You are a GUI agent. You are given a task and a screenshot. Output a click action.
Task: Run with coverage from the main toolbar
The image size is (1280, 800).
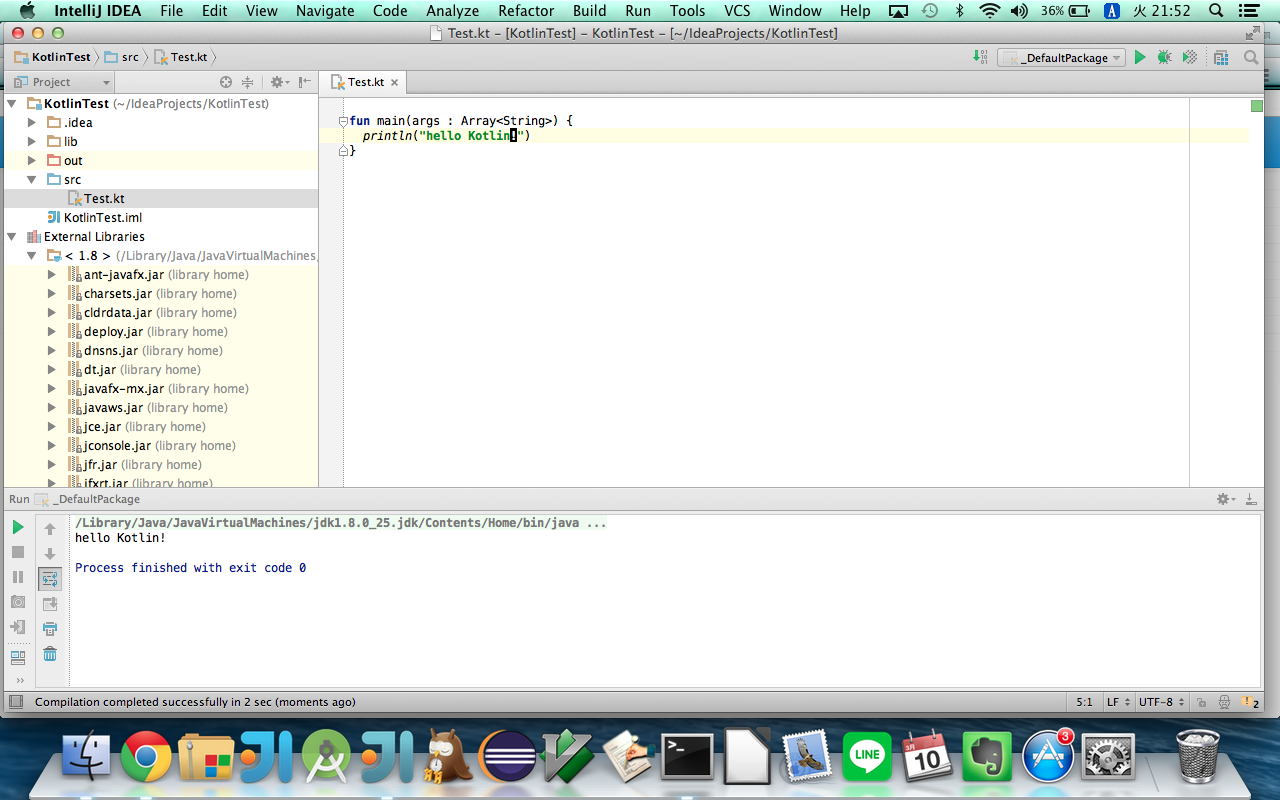click(1190, 58)
